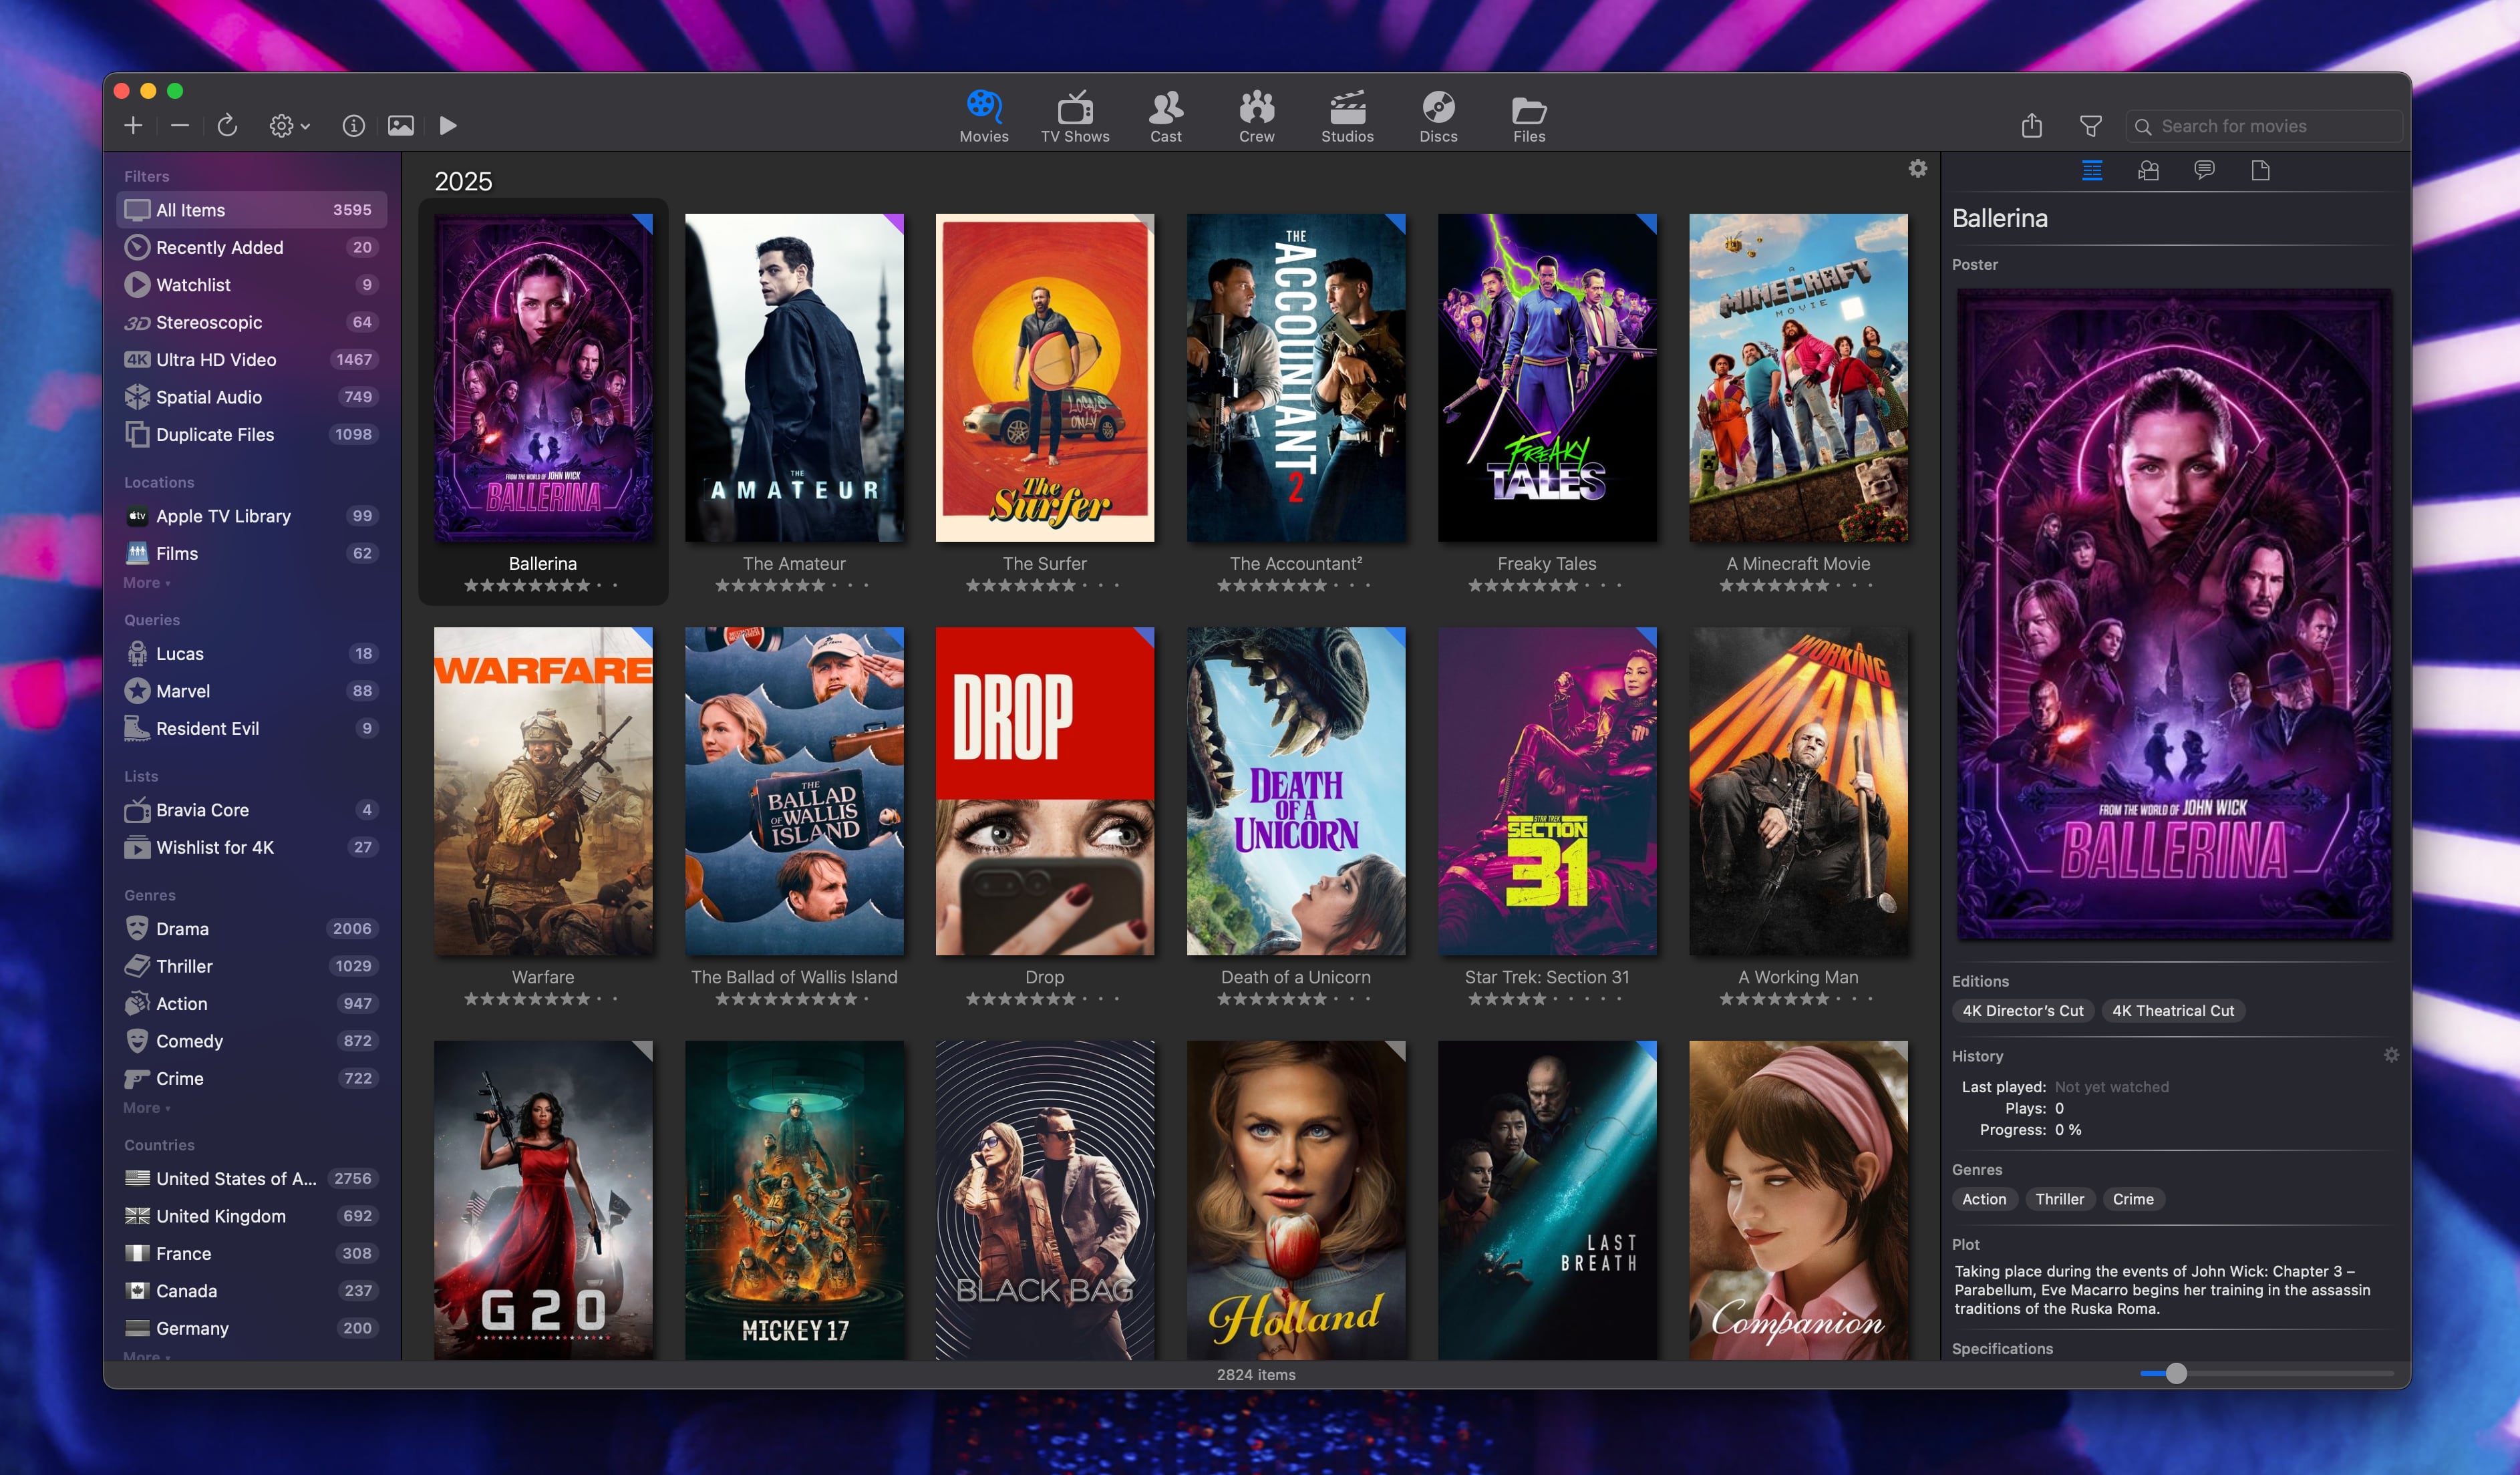Select the Watchlist filter
This screenshot has height=1475, width=2520.
click(x=251, y=285)
